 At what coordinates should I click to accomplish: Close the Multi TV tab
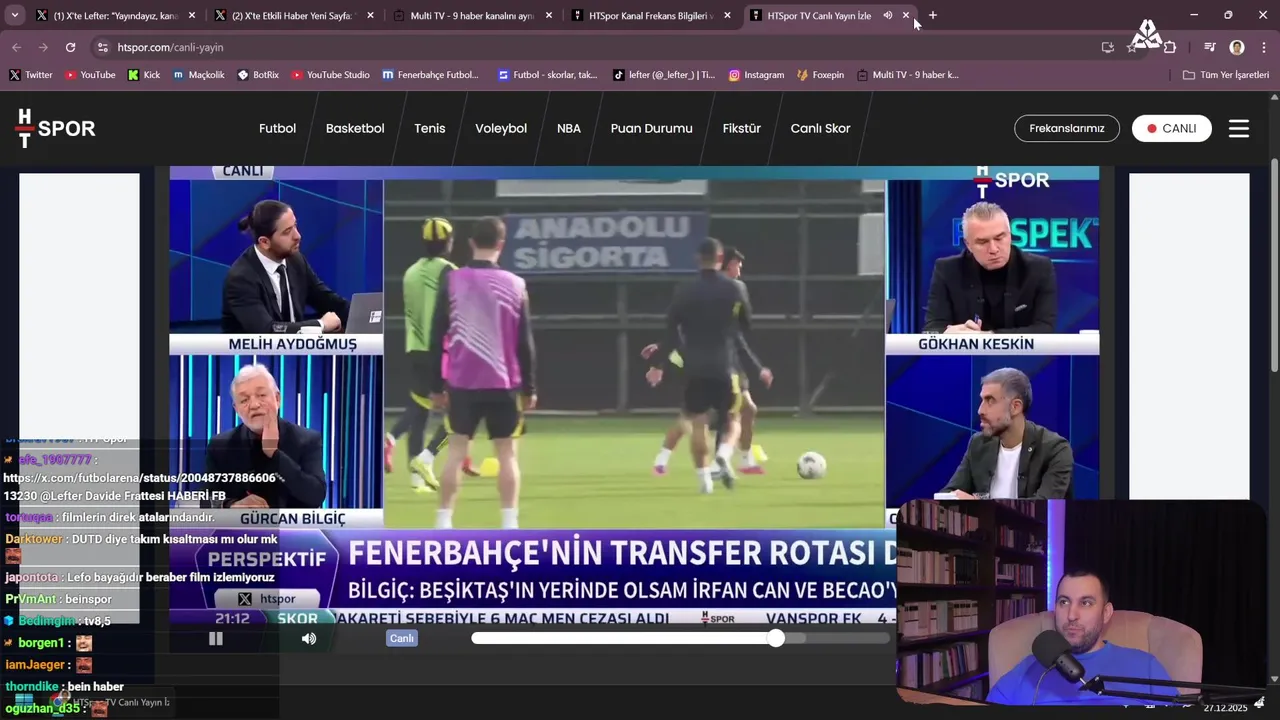click(548, 15)
